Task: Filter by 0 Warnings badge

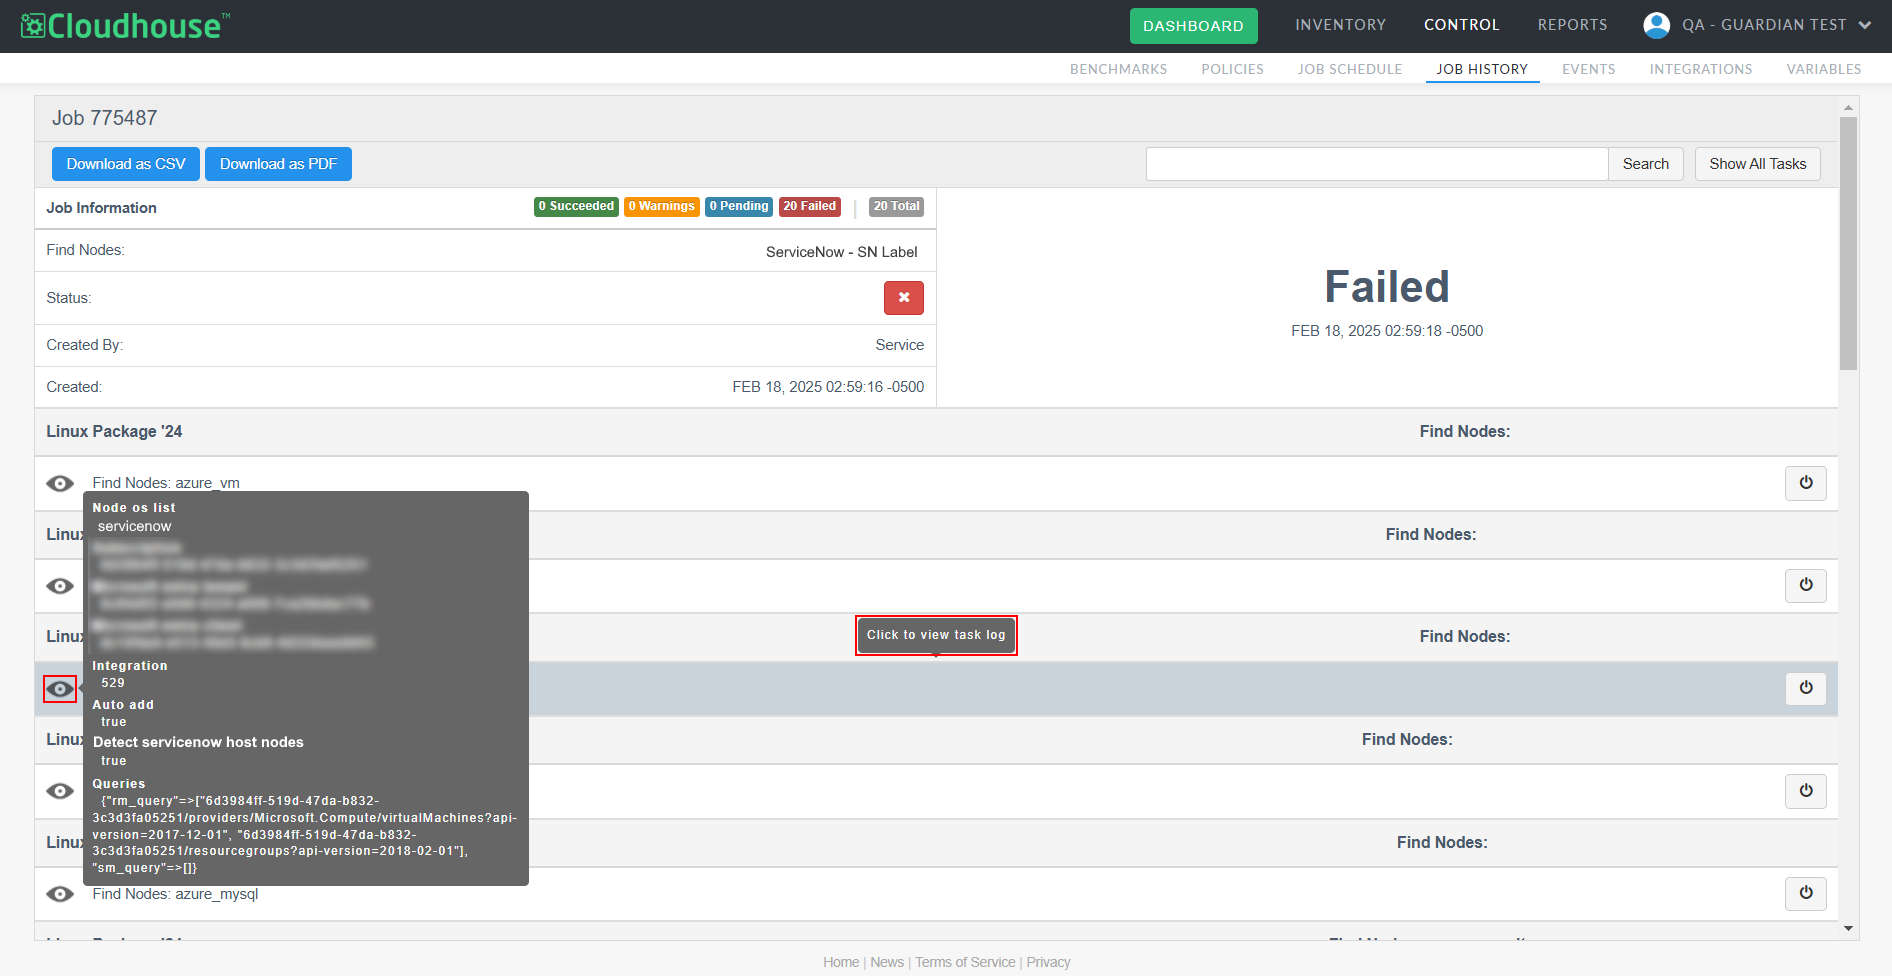Action: pyautogui.click(x=661, y=207)
